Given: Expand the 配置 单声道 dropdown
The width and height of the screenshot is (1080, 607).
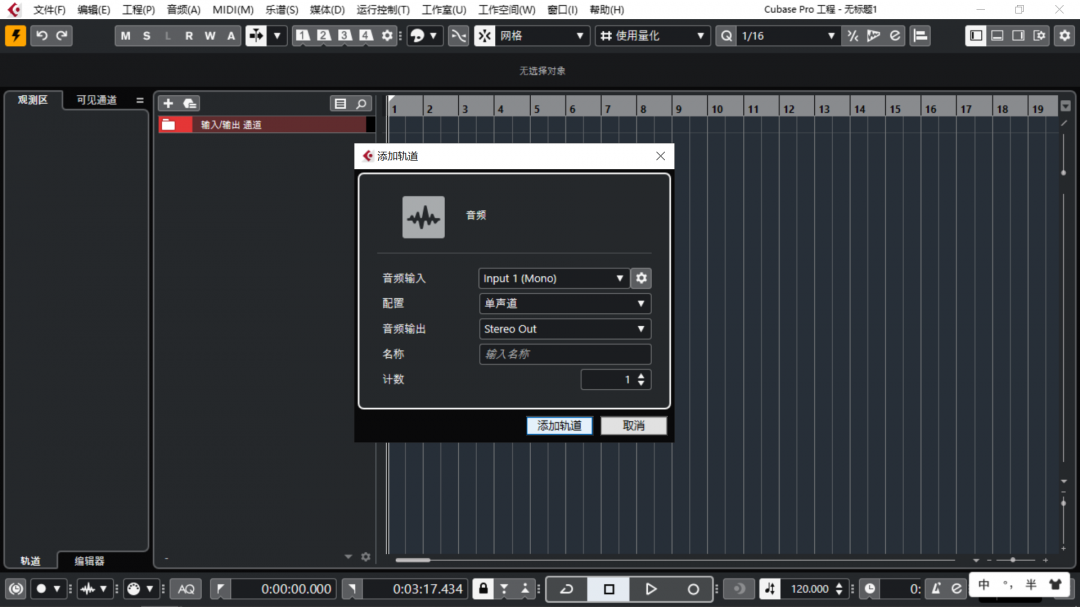Looking at the screenshot, I should coord(565,303).
